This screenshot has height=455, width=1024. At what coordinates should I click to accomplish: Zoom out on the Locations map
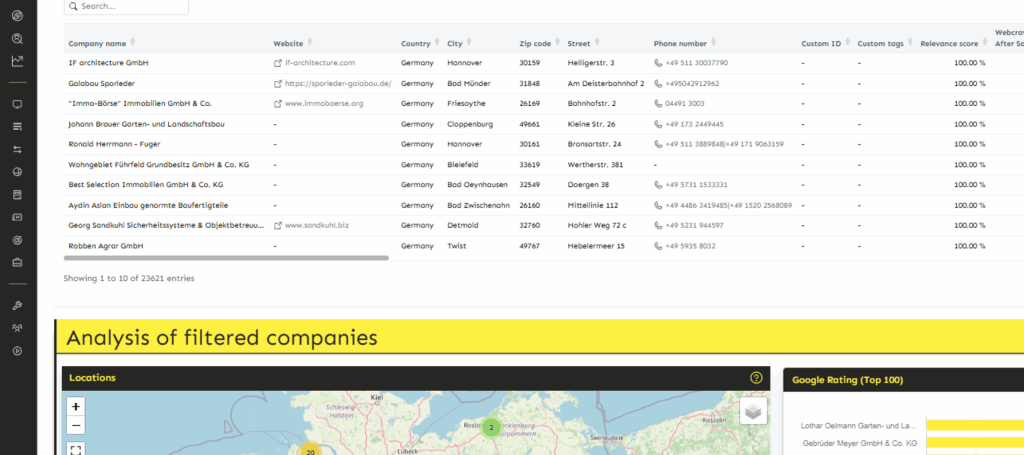[x=77, y=426]
